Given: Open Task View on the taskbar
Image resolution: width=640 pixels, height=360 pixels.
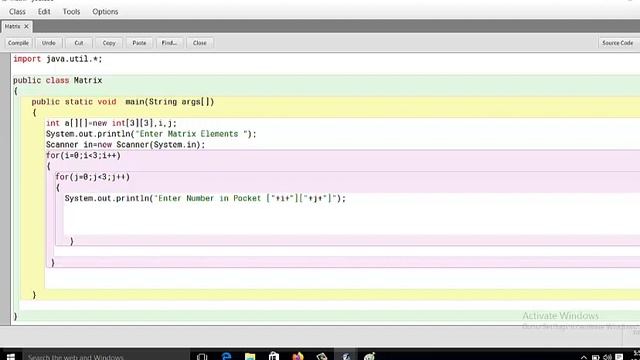Looking at the screenshot, I should tap(202, 356).
